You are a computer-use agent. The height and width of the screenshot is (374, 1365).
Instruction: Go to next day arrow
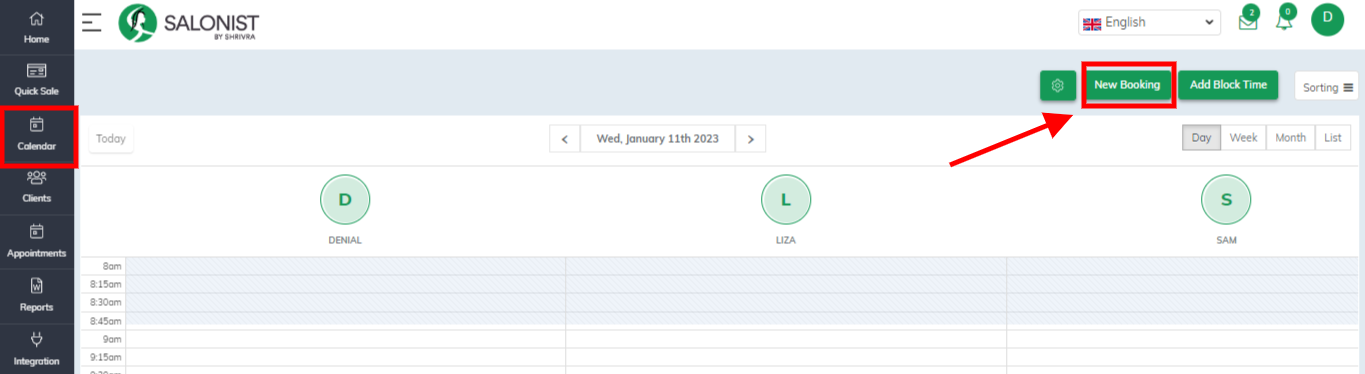pos(750,139)
